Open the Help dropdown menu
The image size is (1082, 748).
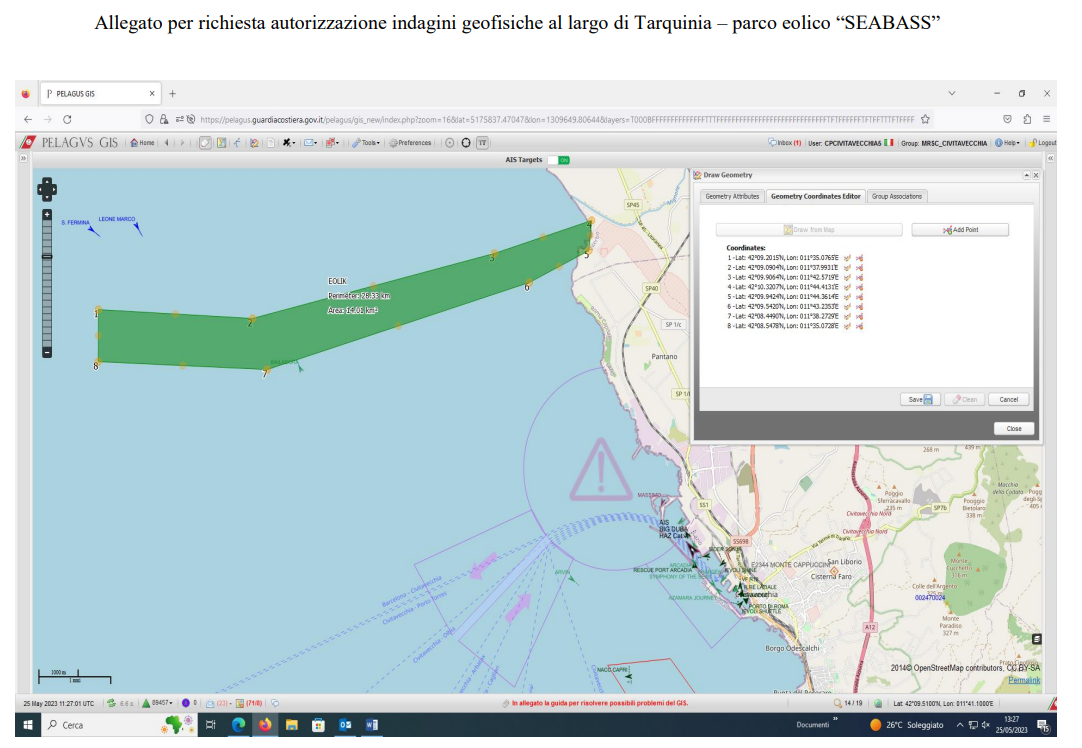point(1007,143)
